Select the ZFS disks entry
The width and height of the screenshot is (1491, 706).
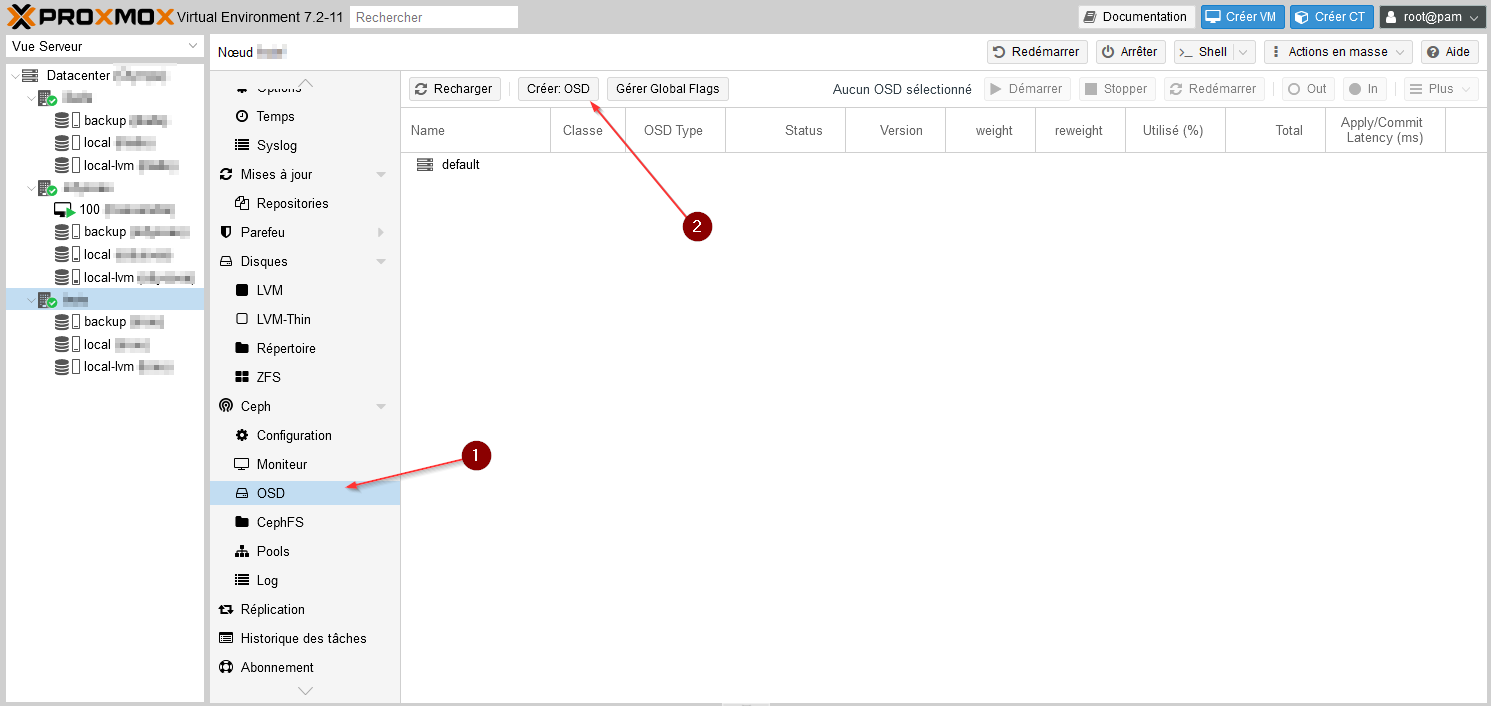[x=268, y=377]
